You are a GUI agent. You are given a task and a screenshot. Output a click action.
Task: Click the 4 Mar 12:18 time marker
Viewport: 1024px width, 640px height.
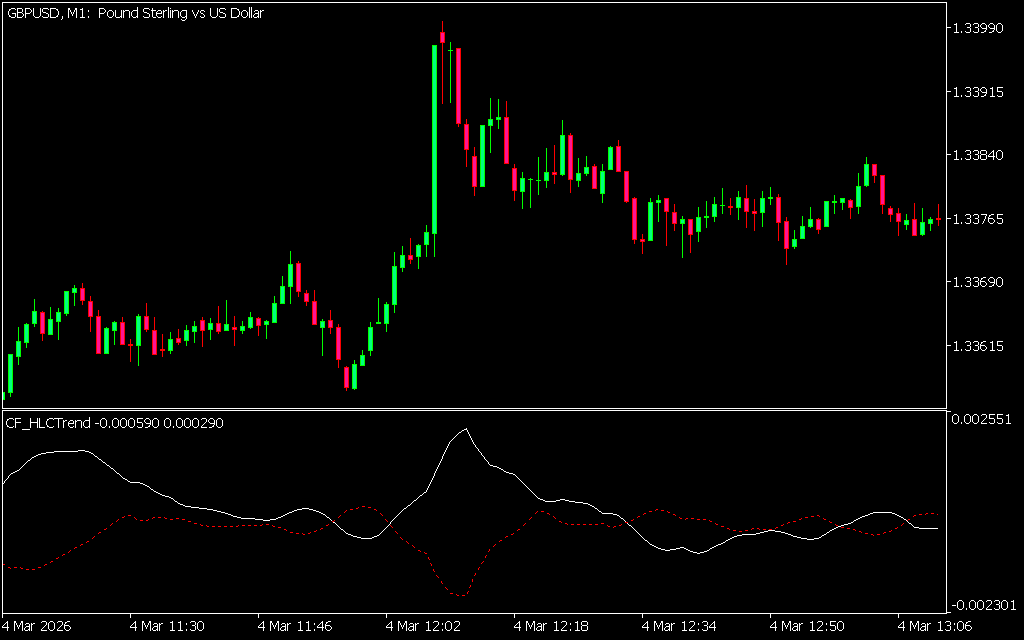[551, 626]
